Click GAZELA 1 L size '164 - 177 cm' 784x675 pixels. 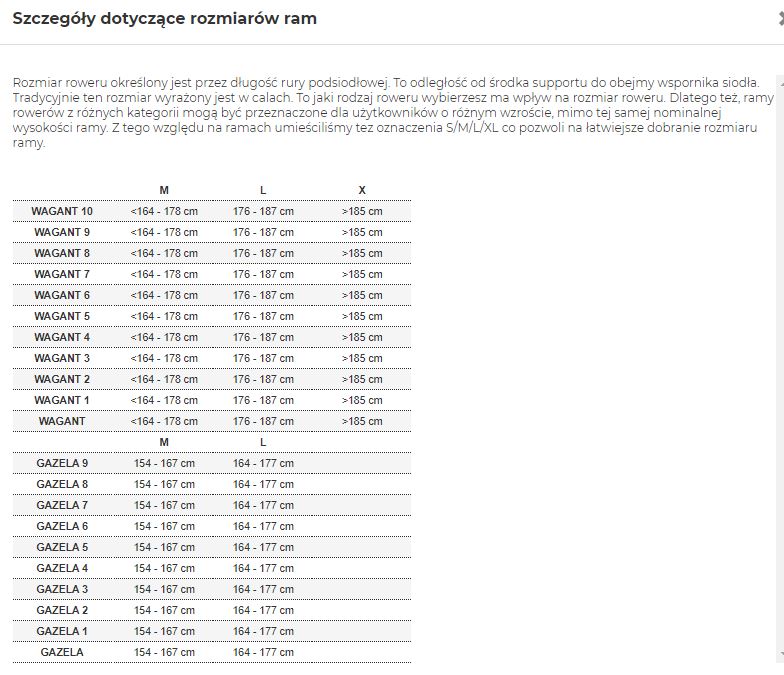[263, 632]
